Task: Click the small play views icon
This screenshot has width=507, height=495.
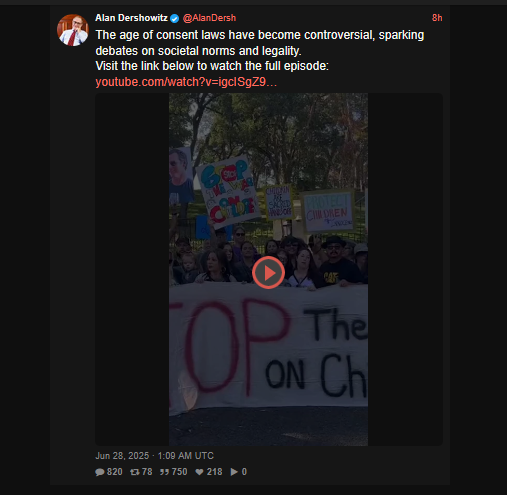Action: (234, 472)
